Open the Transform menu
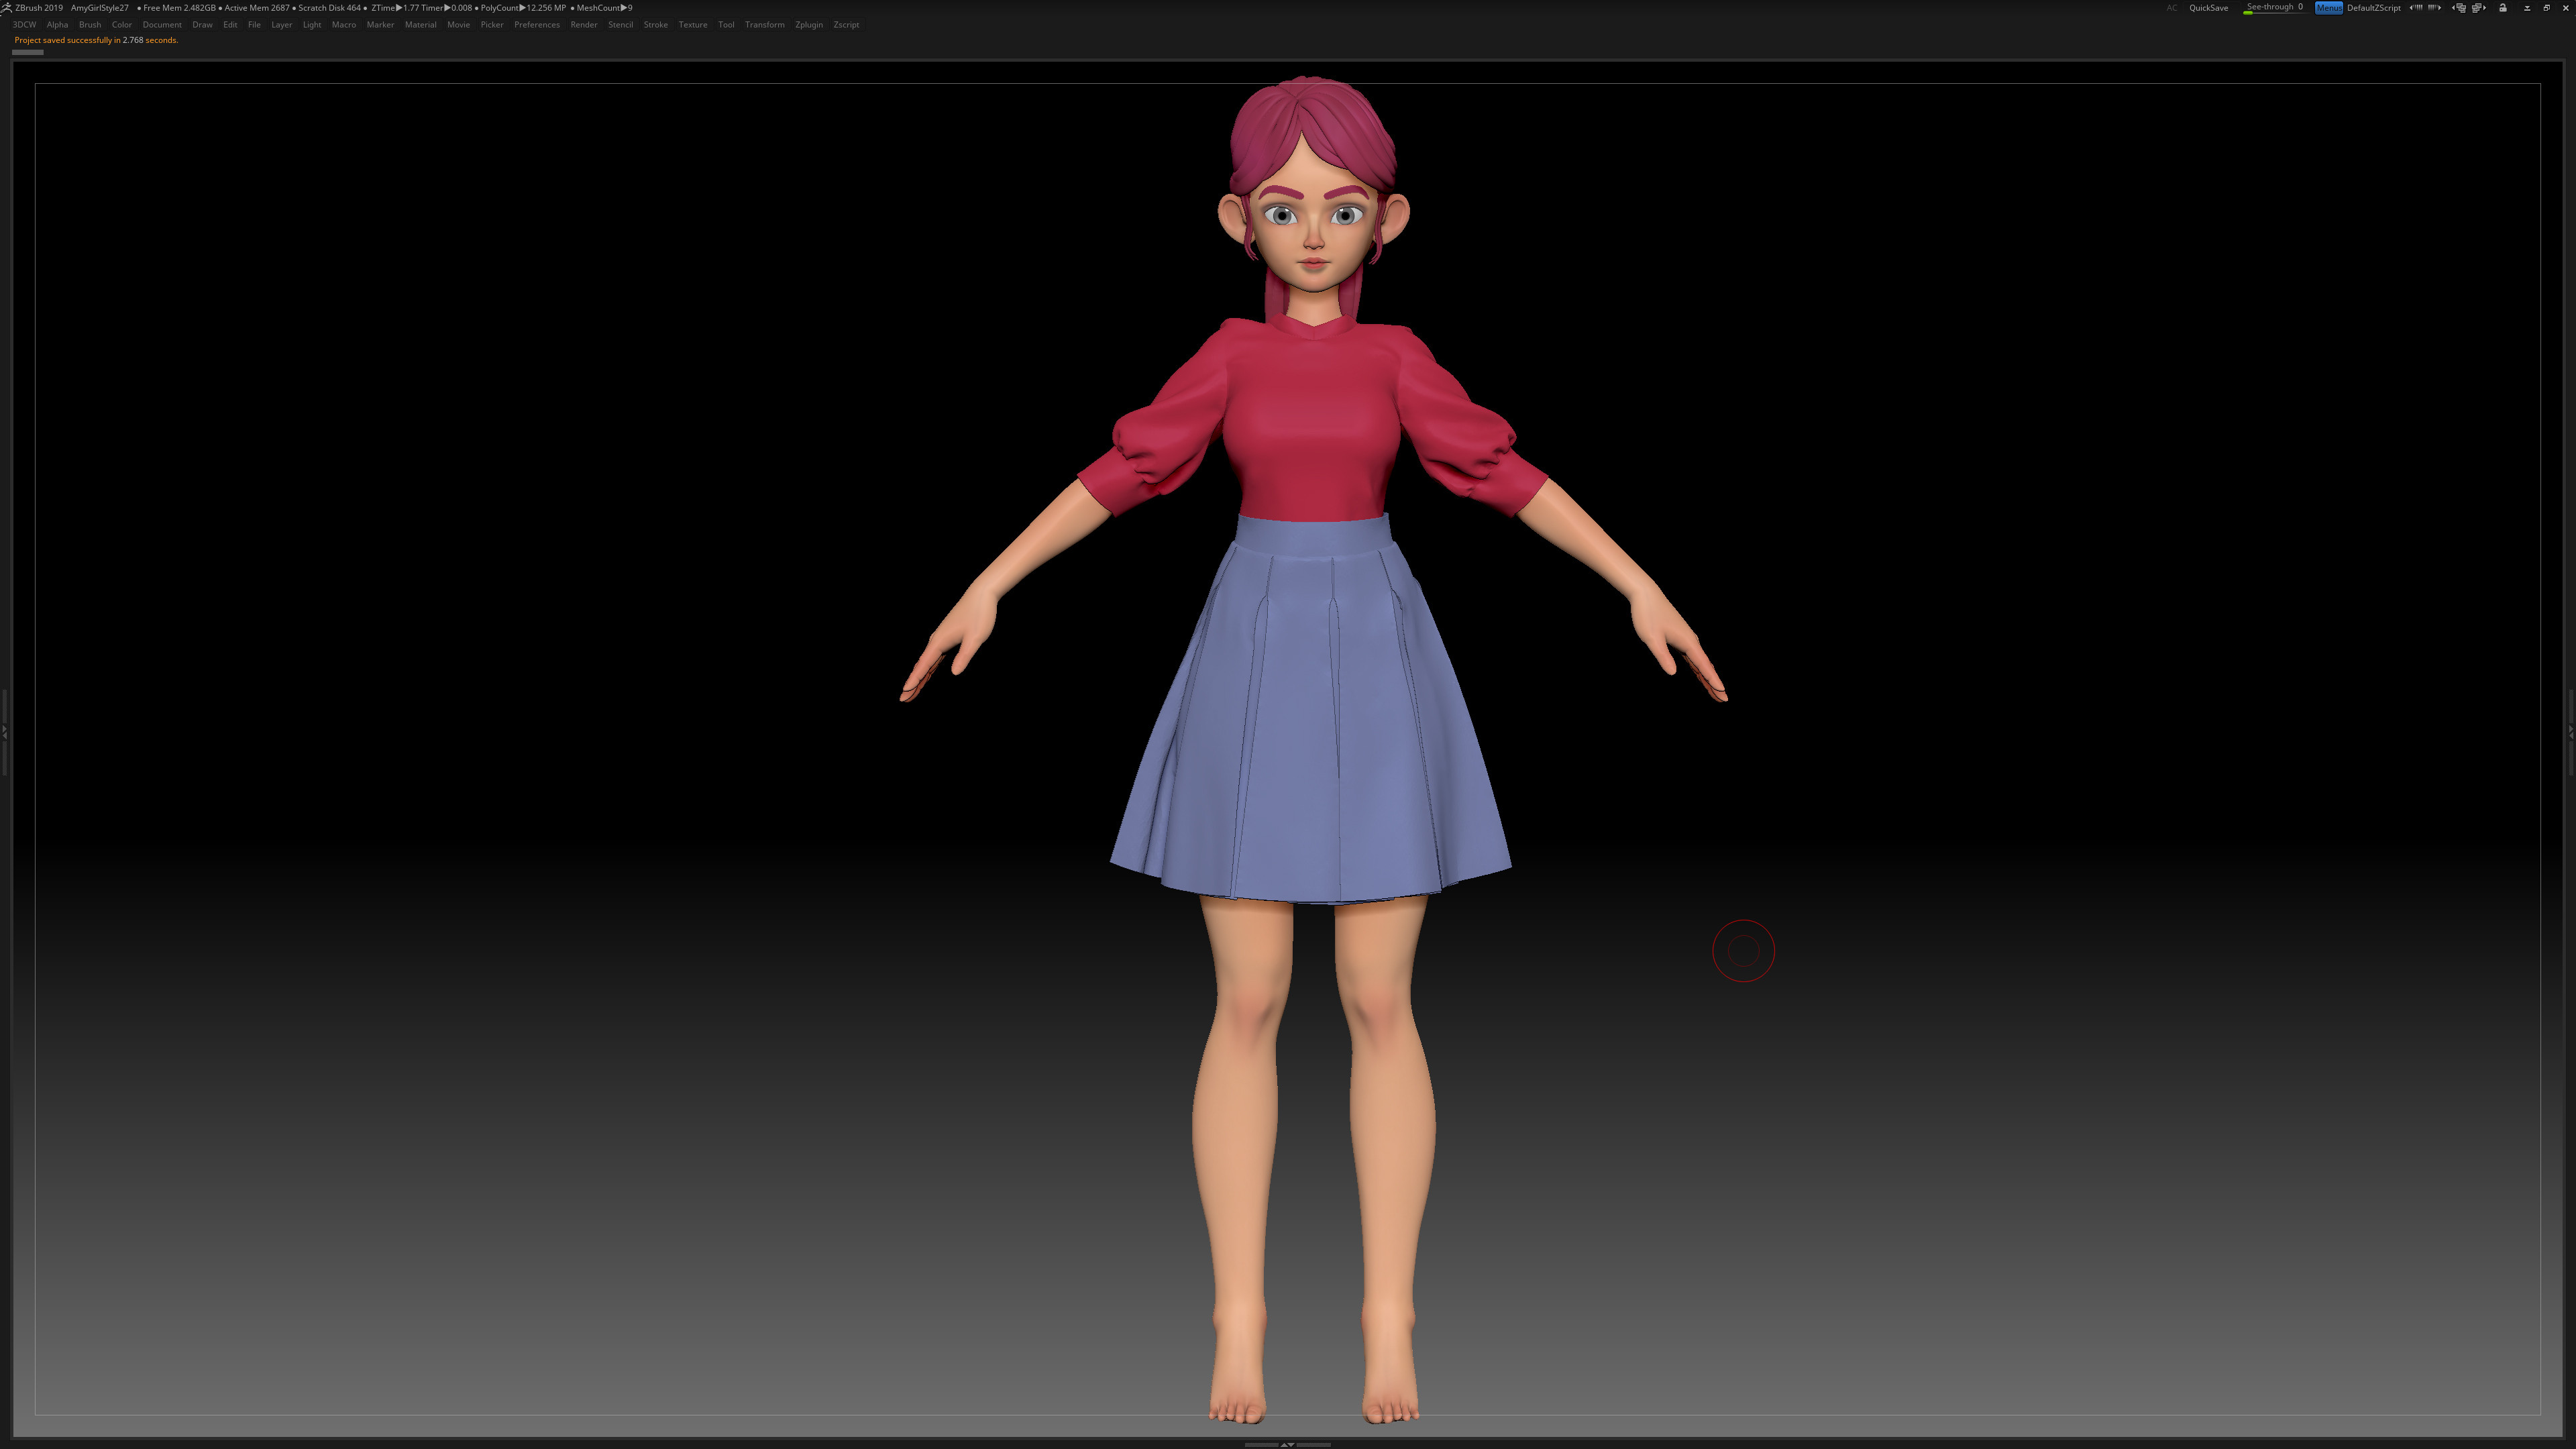Viewport: 2576px width, 1449px height. [x=765, y=24]
